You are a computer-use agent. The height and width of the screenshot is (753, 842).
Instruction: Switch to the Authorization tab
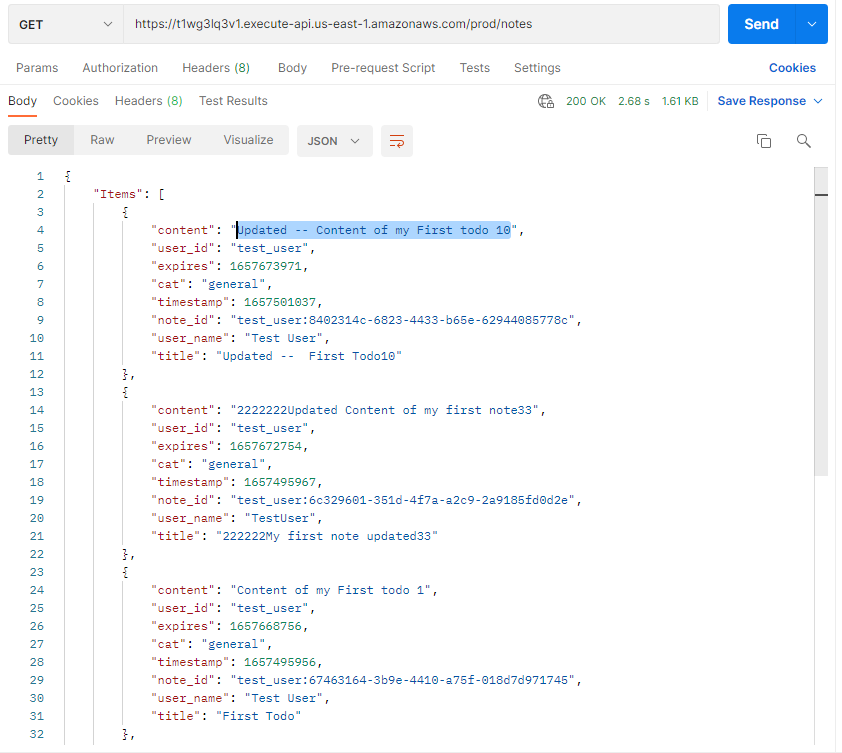coord(120,68)
